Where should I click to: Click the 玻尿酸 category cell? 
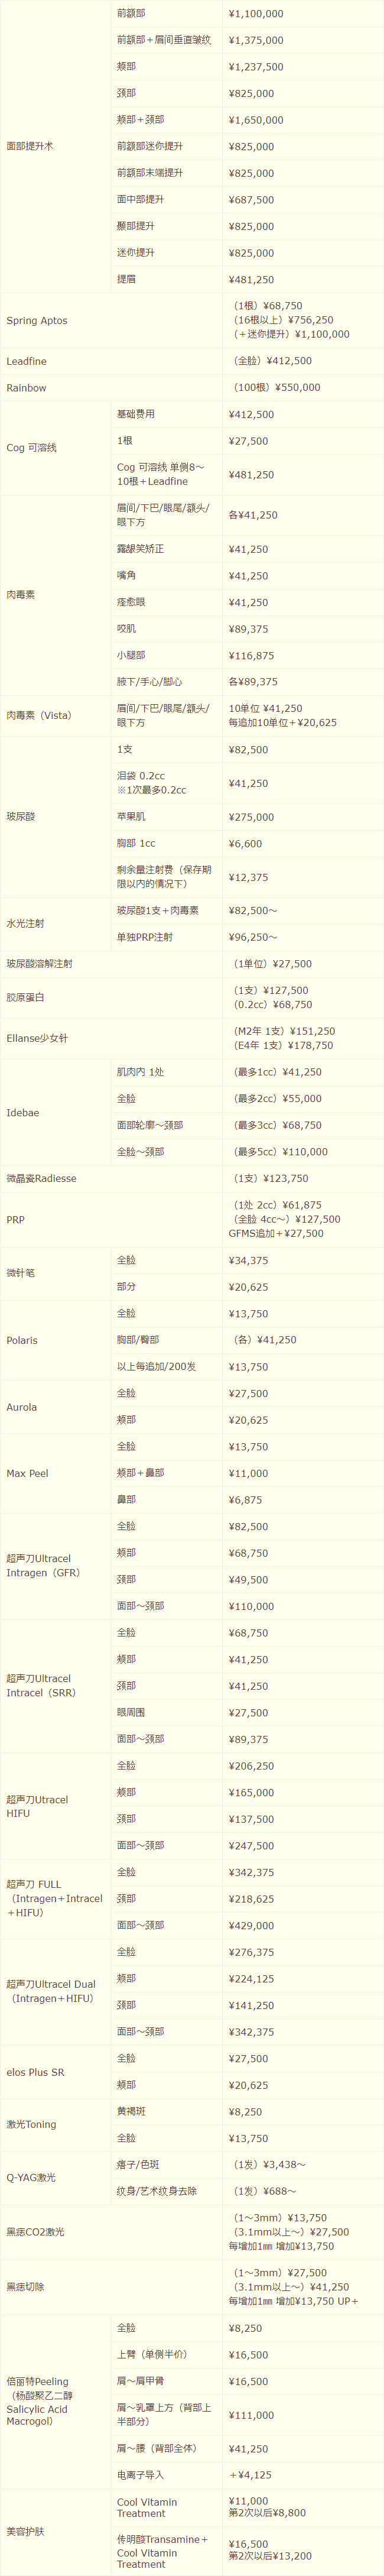coord(55,817)
